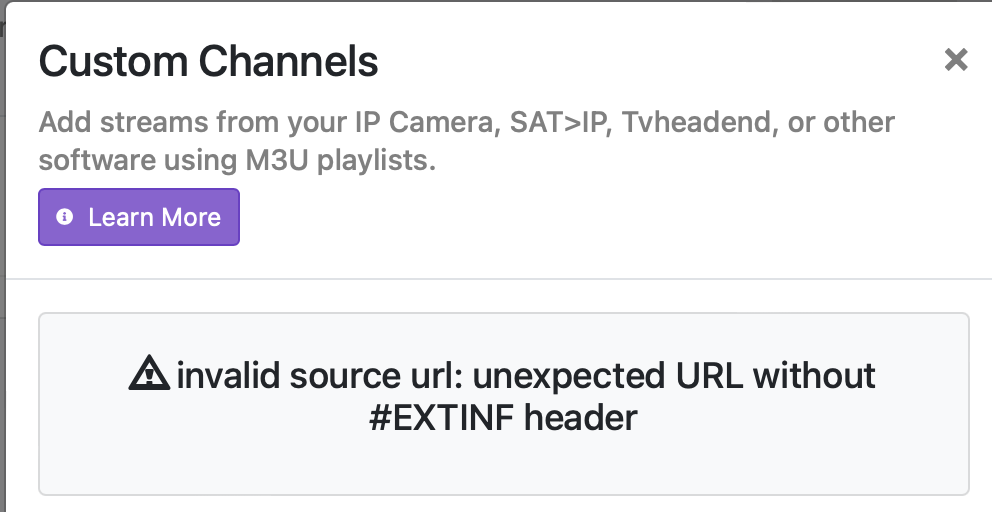Image resolution: width=992 pixels, height=512 pixels.
Task: Click the Add streams description text
Action: (466, 141)
